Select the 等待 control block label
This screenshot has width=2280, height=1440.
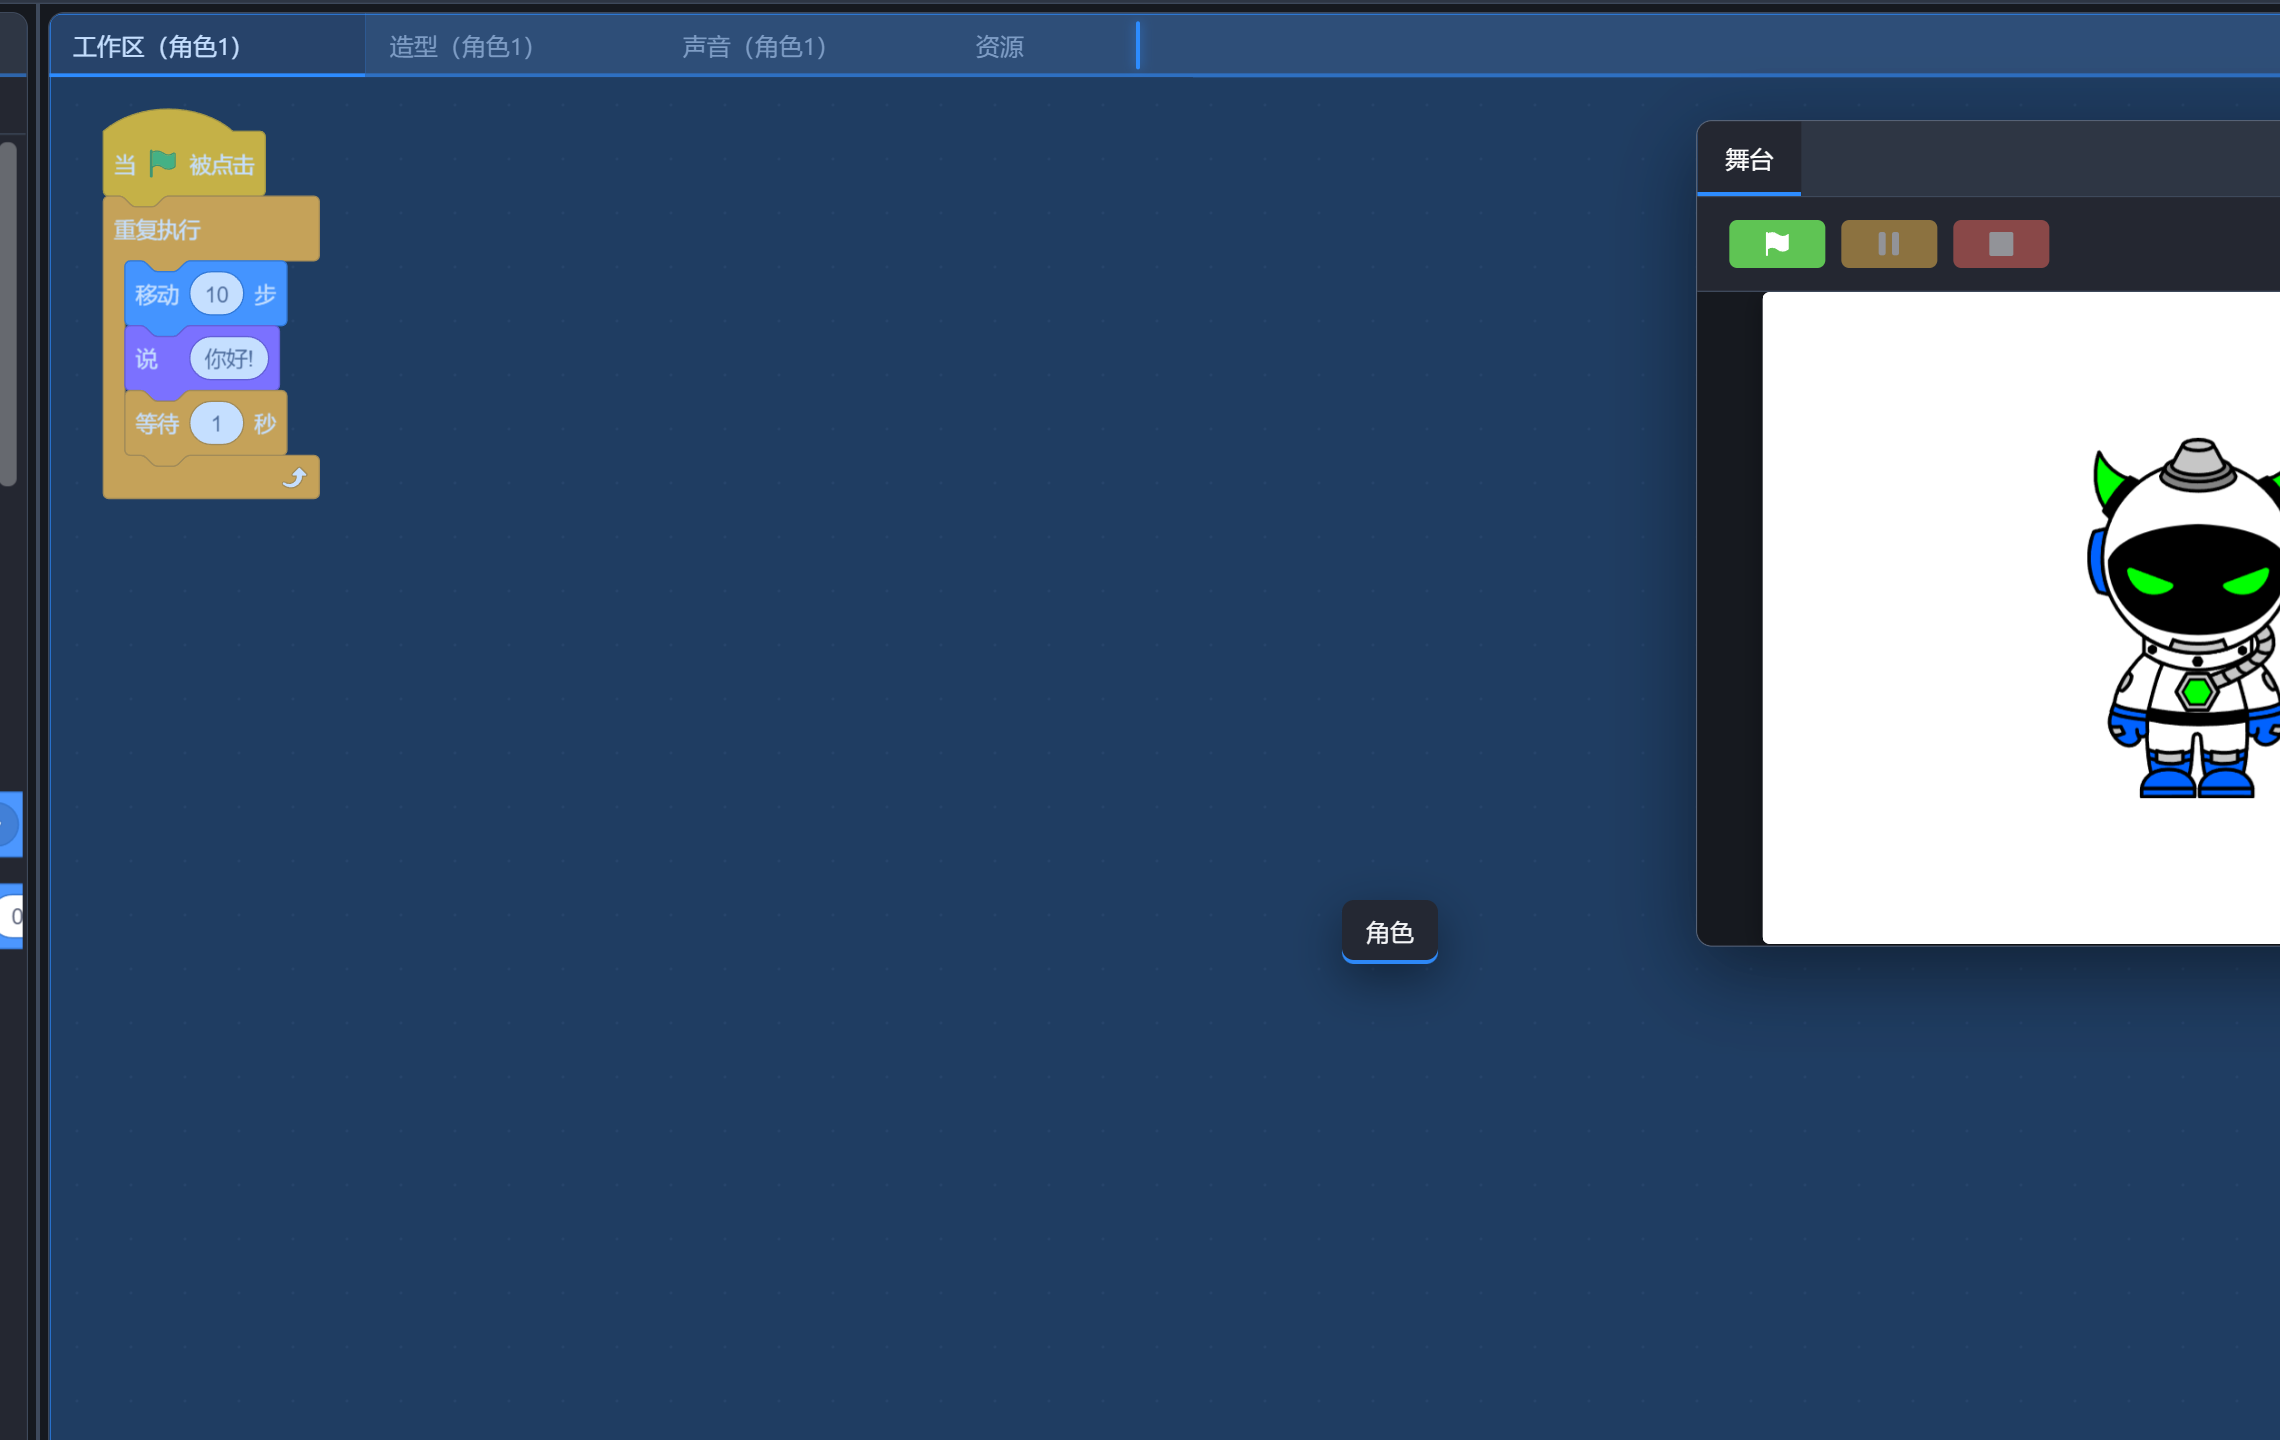(x=157, y=424)
